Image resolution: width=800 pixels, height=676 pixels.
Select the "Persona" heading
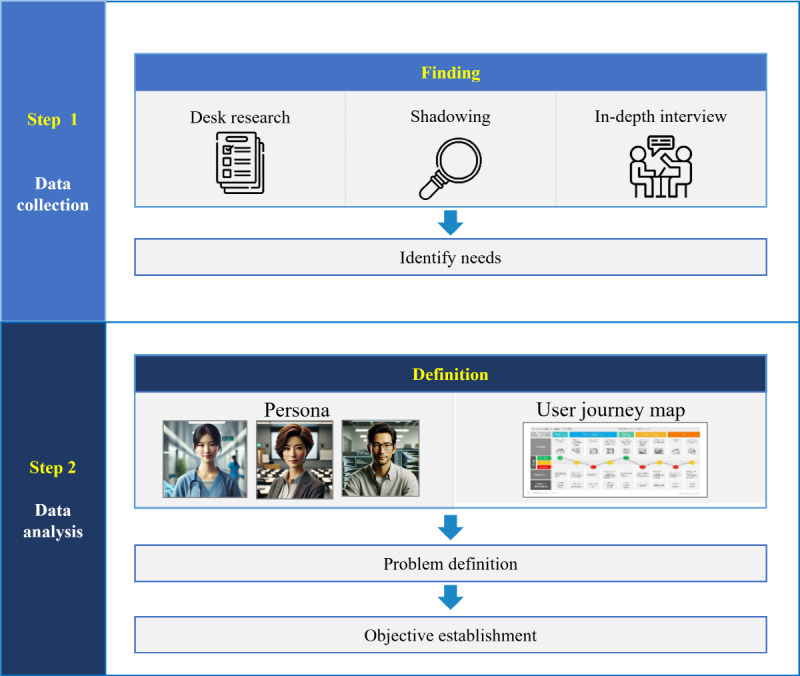297,410
